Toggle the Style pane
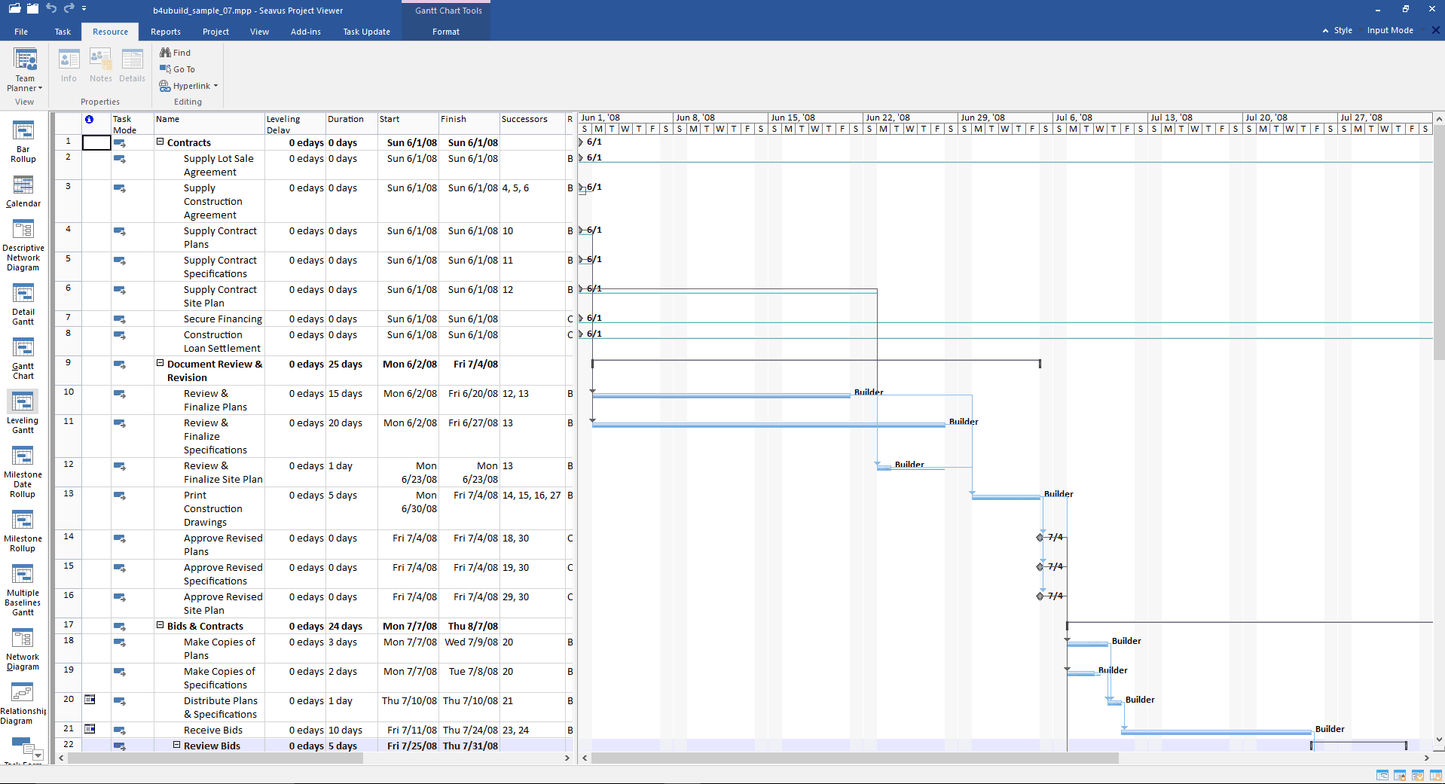Viewport: 1445px width, 784px height. (1341, 30)
